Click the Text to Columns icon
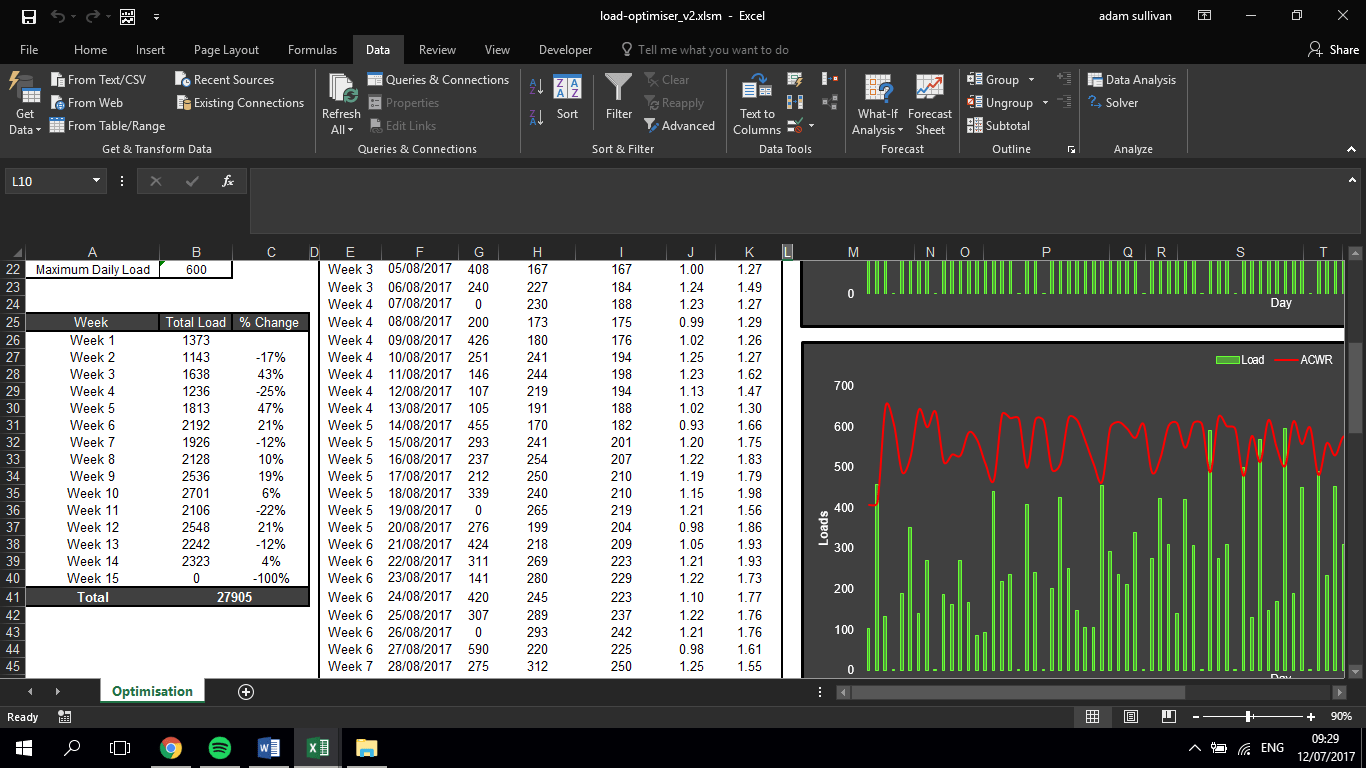 pyautogui.click(x=755, y=100)
